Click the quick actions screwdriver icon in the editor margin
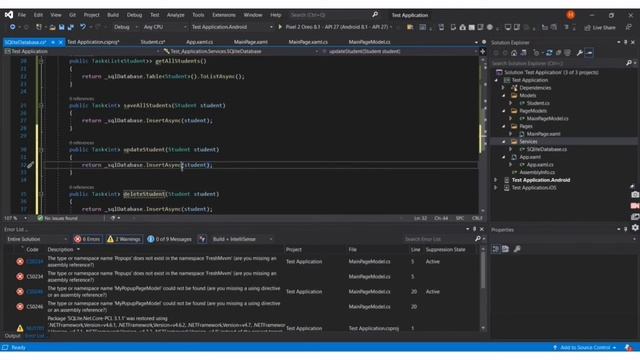 pos(30,165)
